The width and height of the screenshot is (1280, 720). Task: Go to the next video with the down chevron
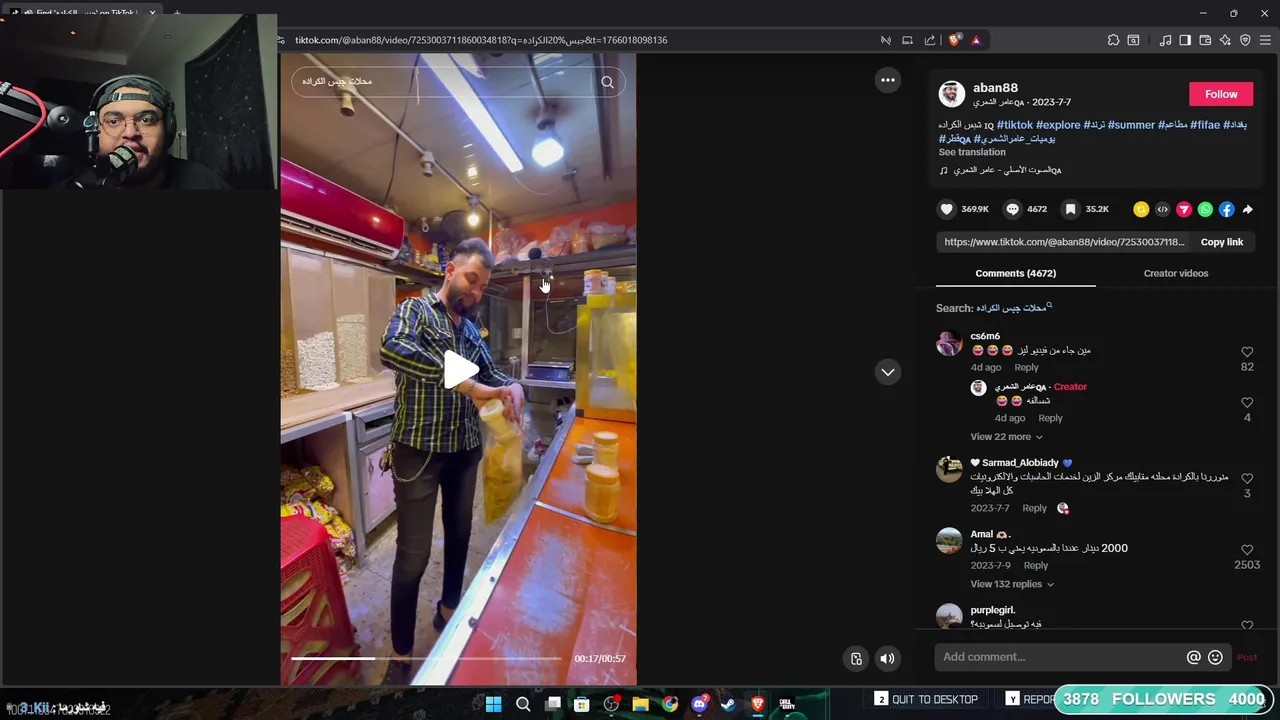pyautogui.click(x=887, y=372)
